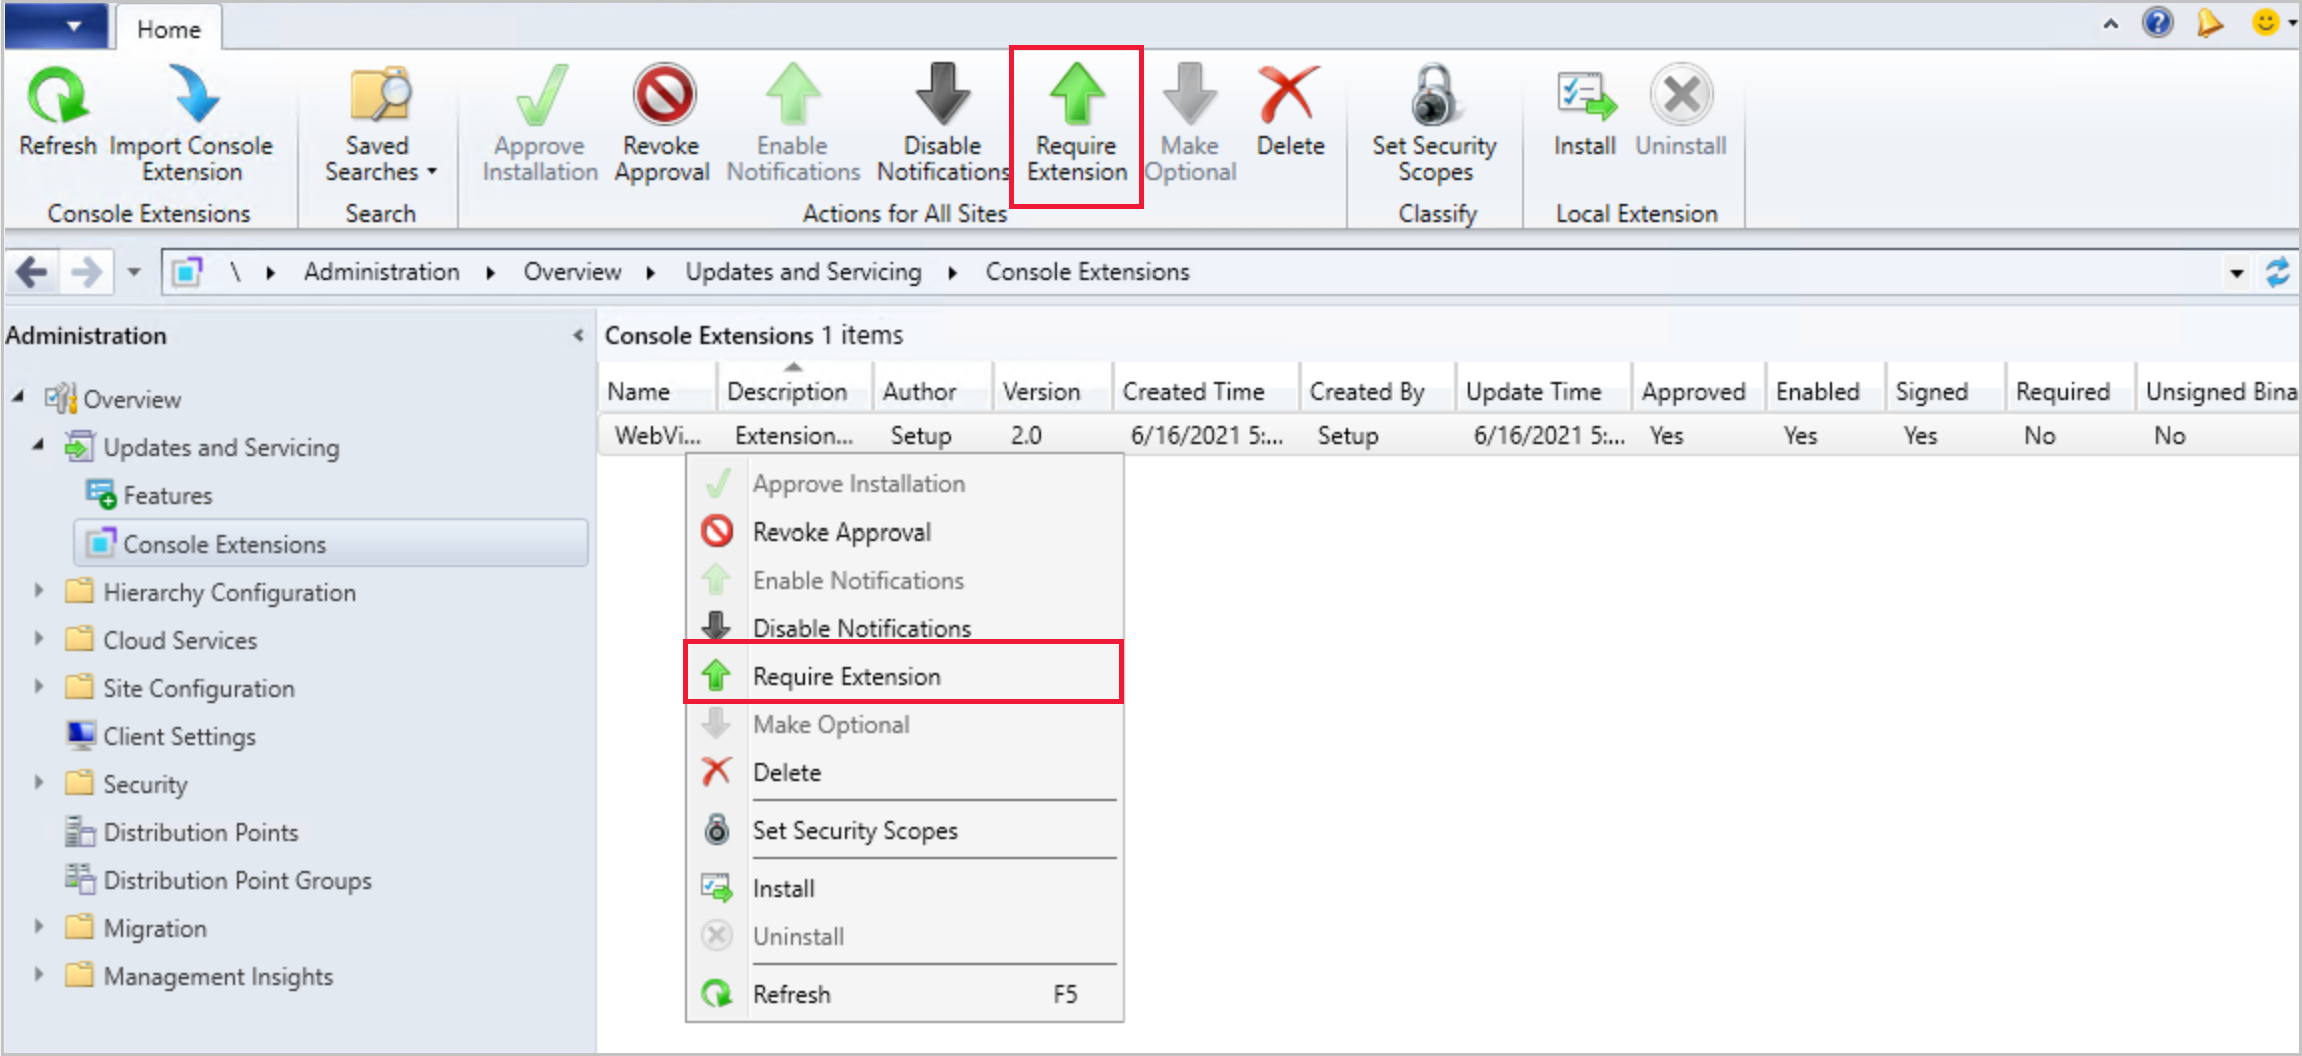The width and height of the screenshot is (2302, 1056).
Task: Select Distribution Points in the tree
Action: point(200,832)
